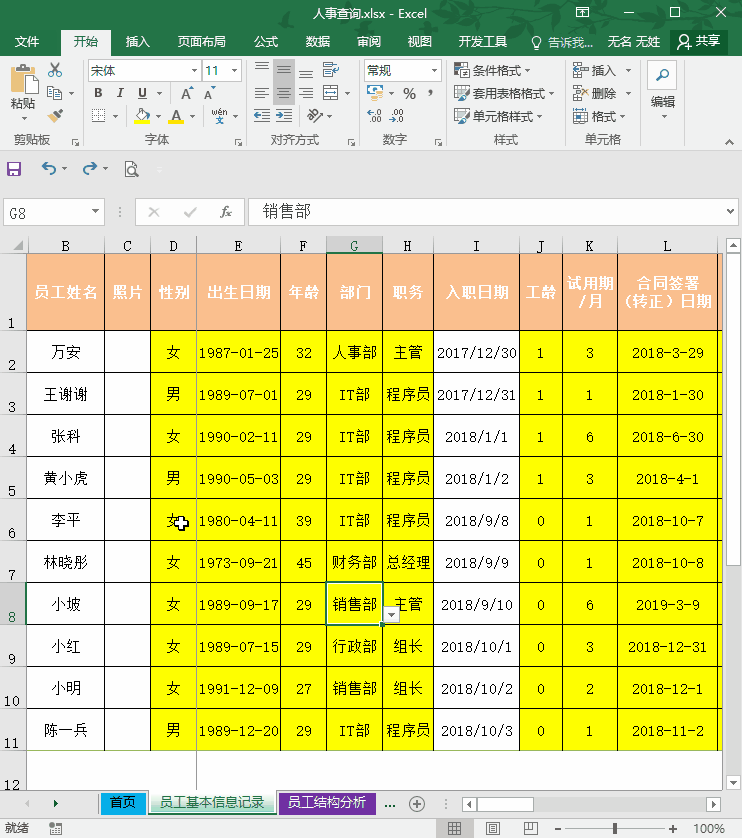Open the 文件 menu
742x838 pixels.
27,42
